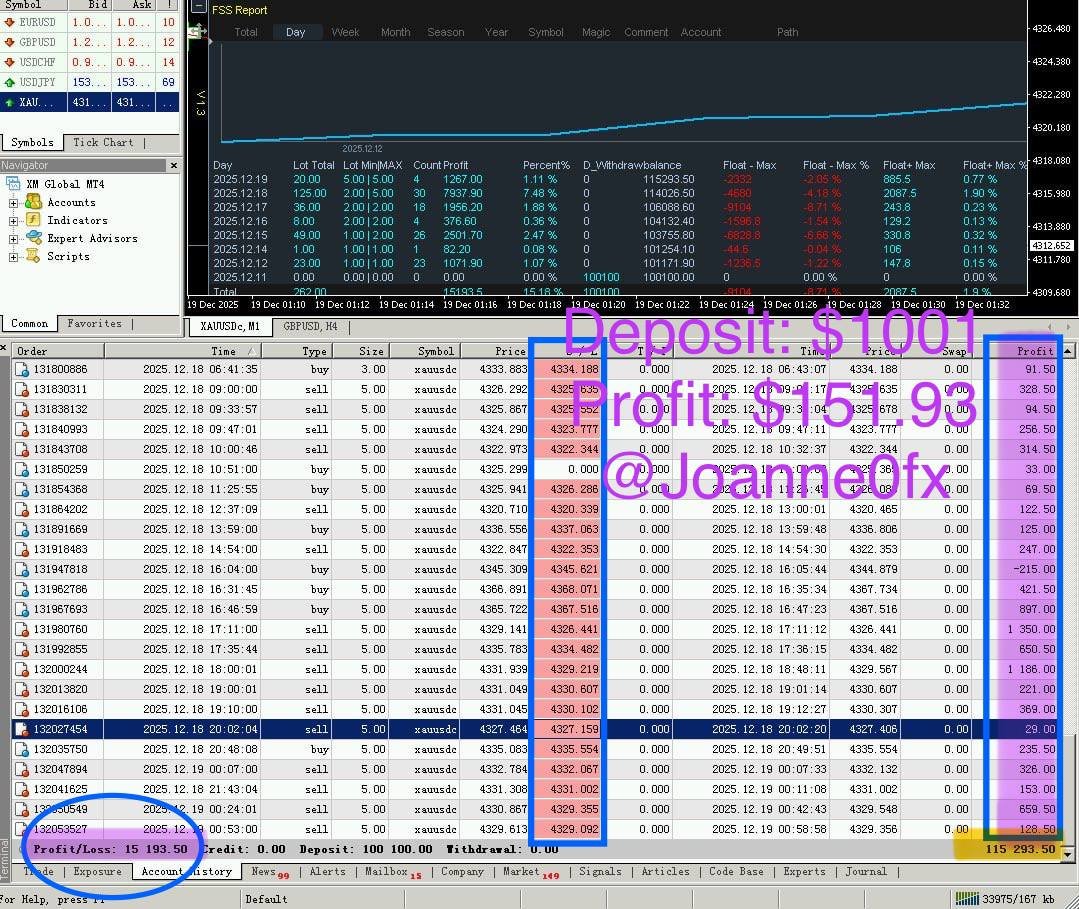The image size is (1079, 909).
Task: Select Path option in FSS Report
Action: [x=788, y=32]
